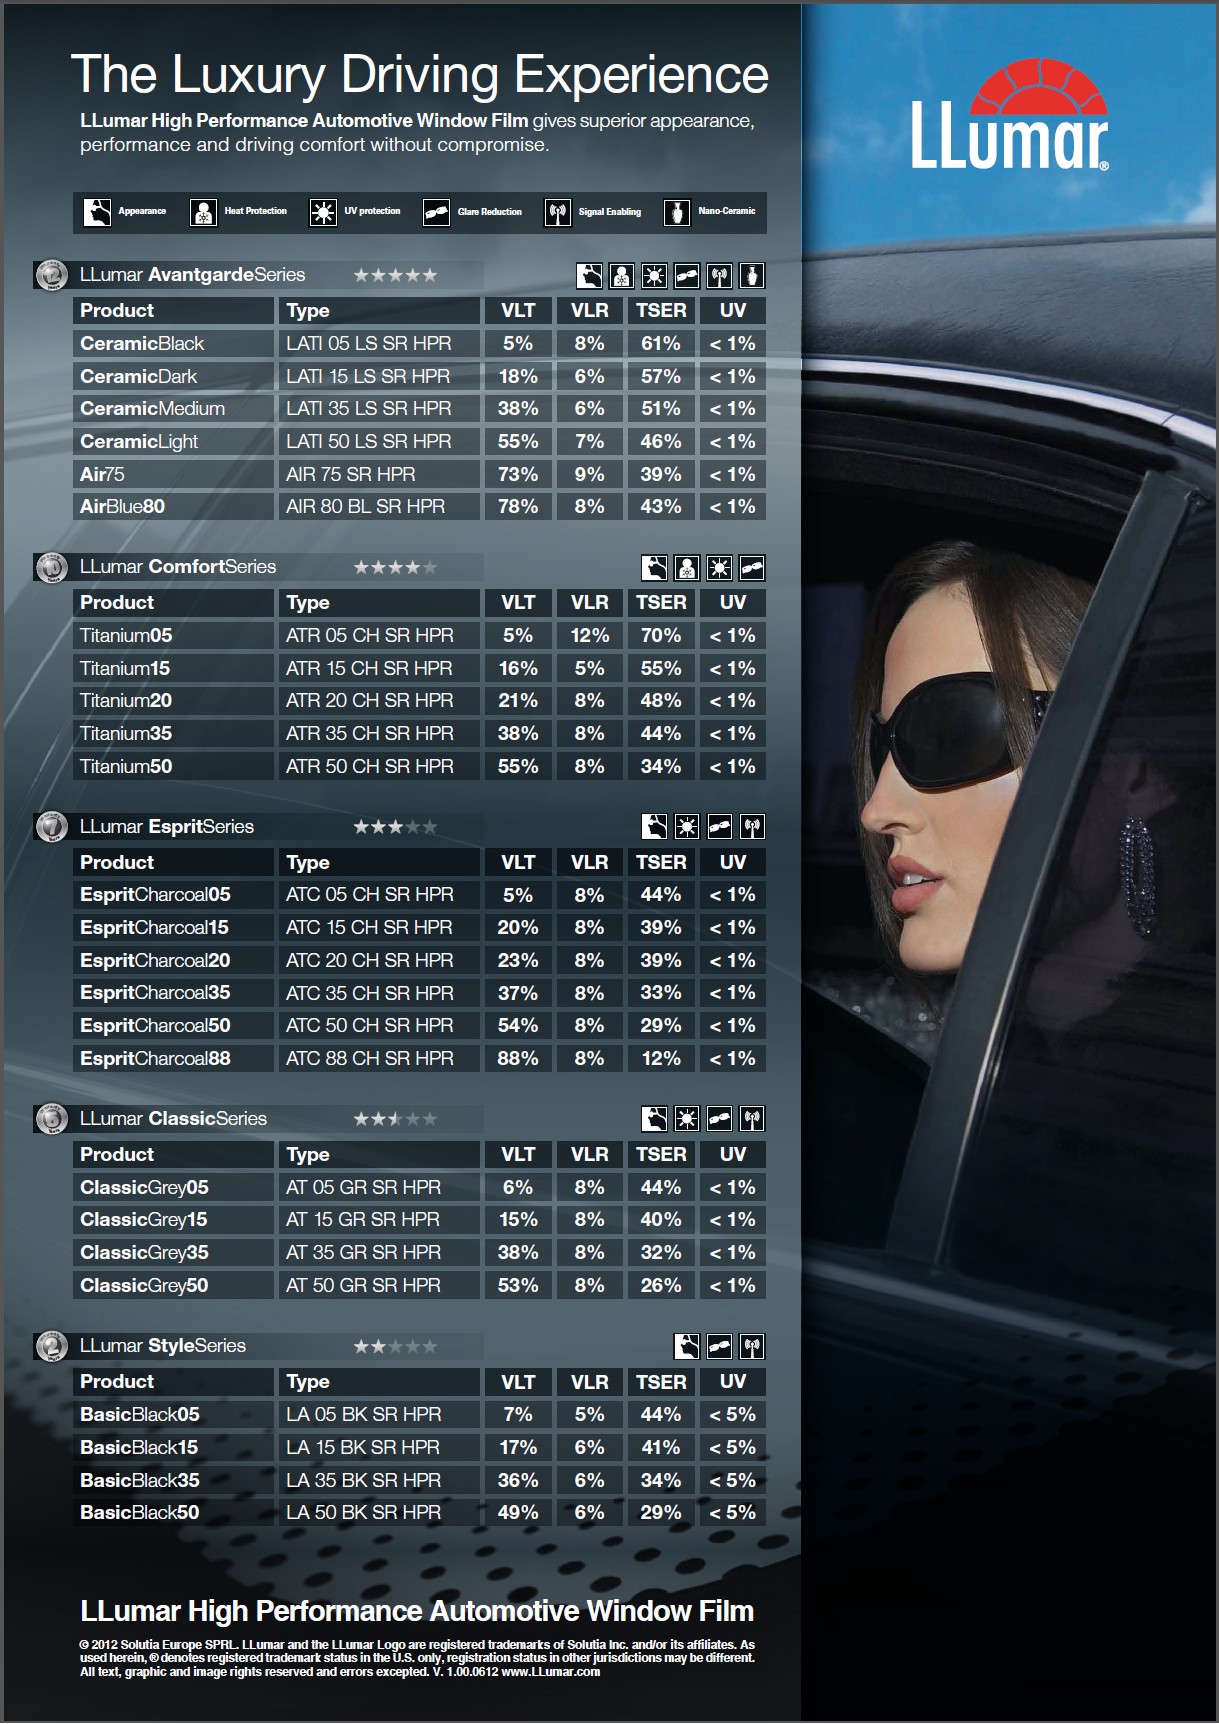Select the UV sun icon in the EspritSeries header
This screenshot has width=1219, height=1724.
[687, 826]
